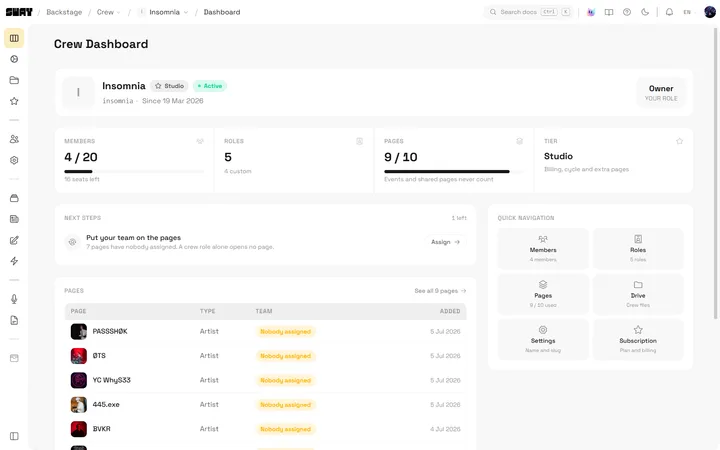Viewport: 720px width, 450px height.
Task: Open the docs book icon in the header
Action: coord(609,12)
